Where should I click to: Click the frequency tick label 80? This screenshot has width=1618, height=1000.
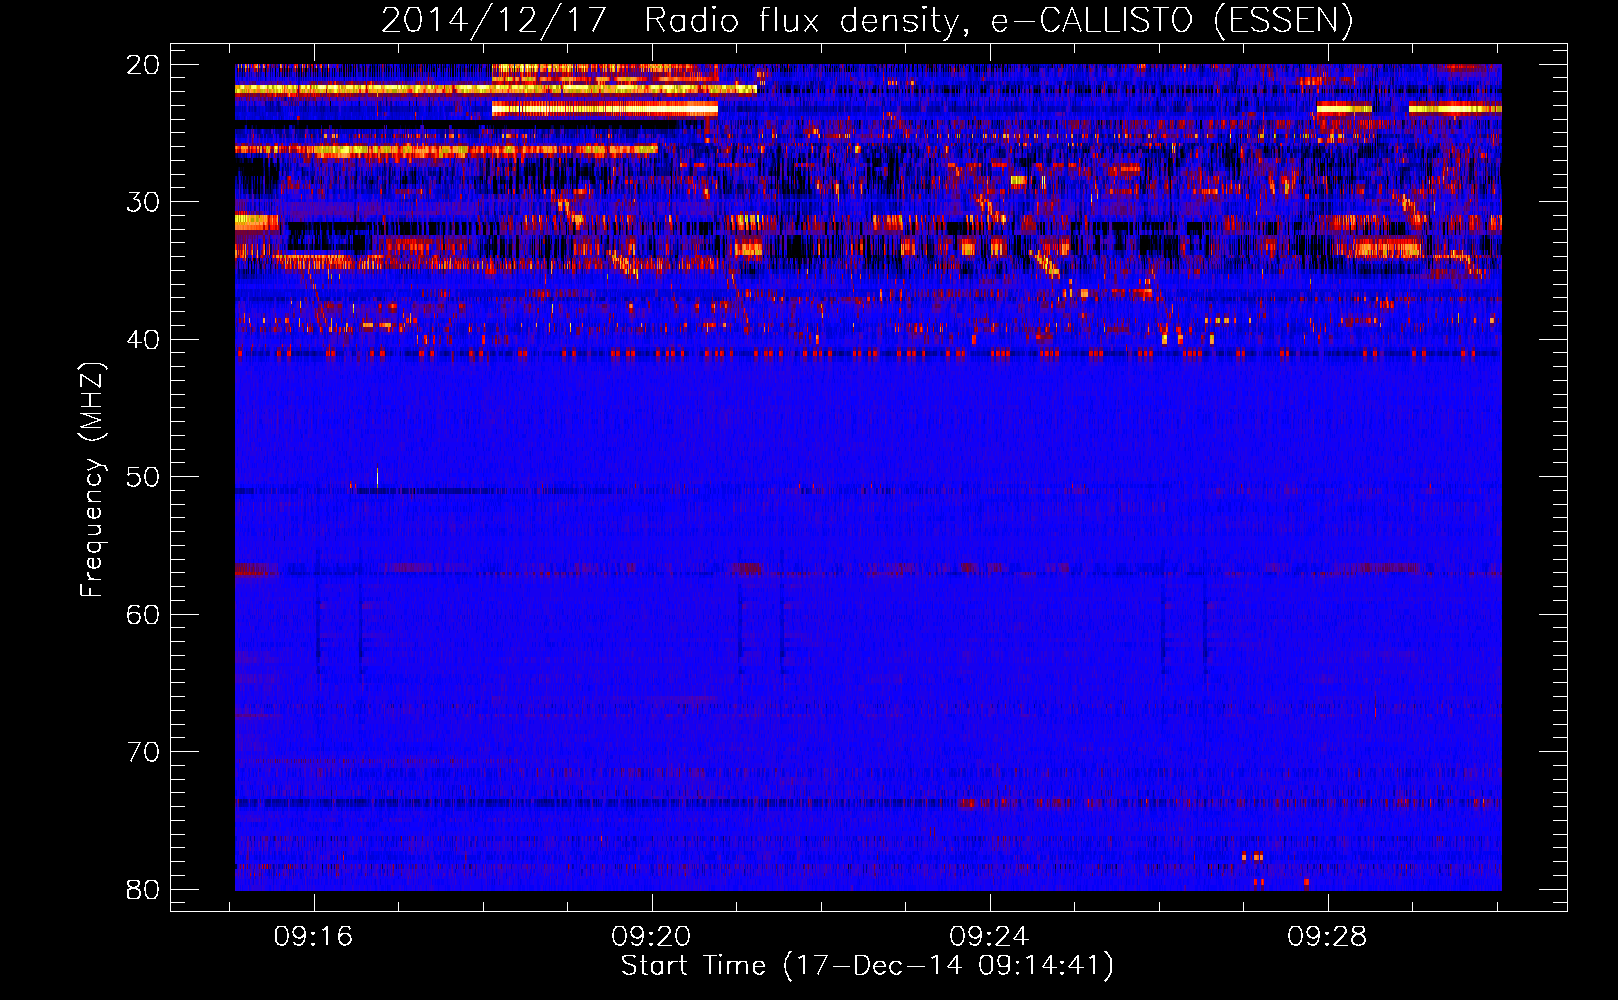coord(143,890)
